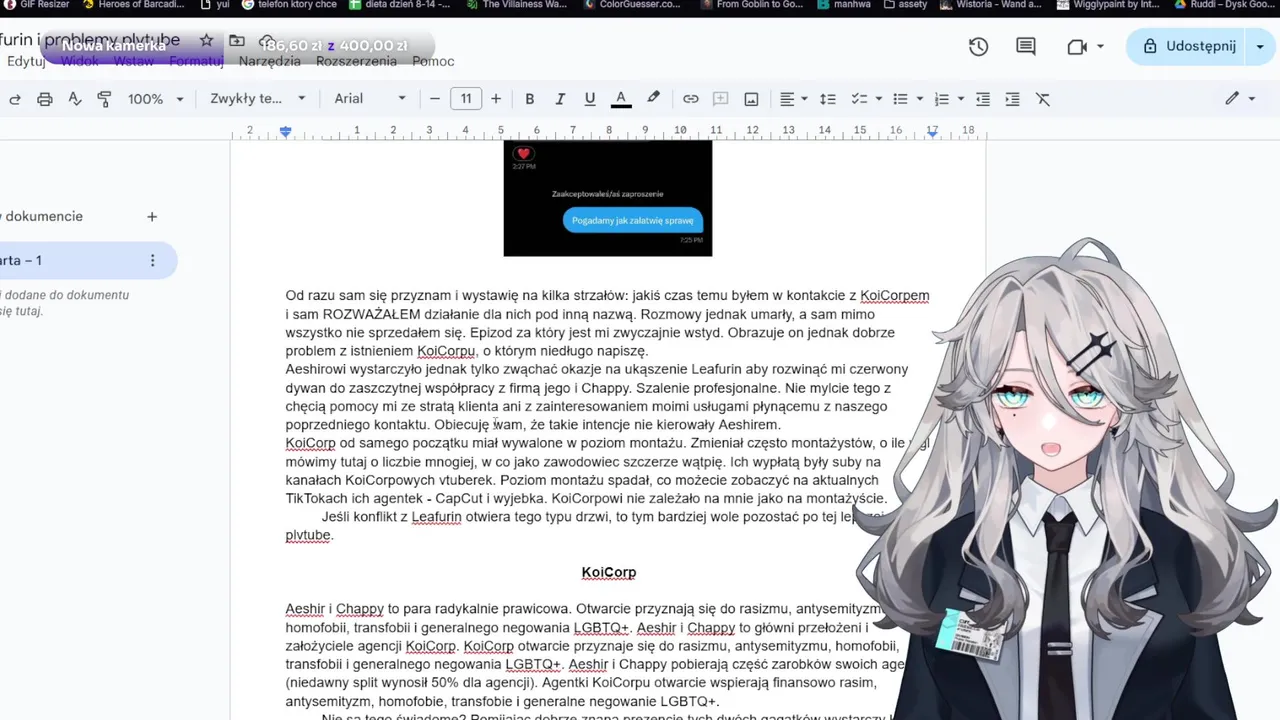Open the Narzędzia menu
Screen dimensions: 1280x720
pos(270,61)
